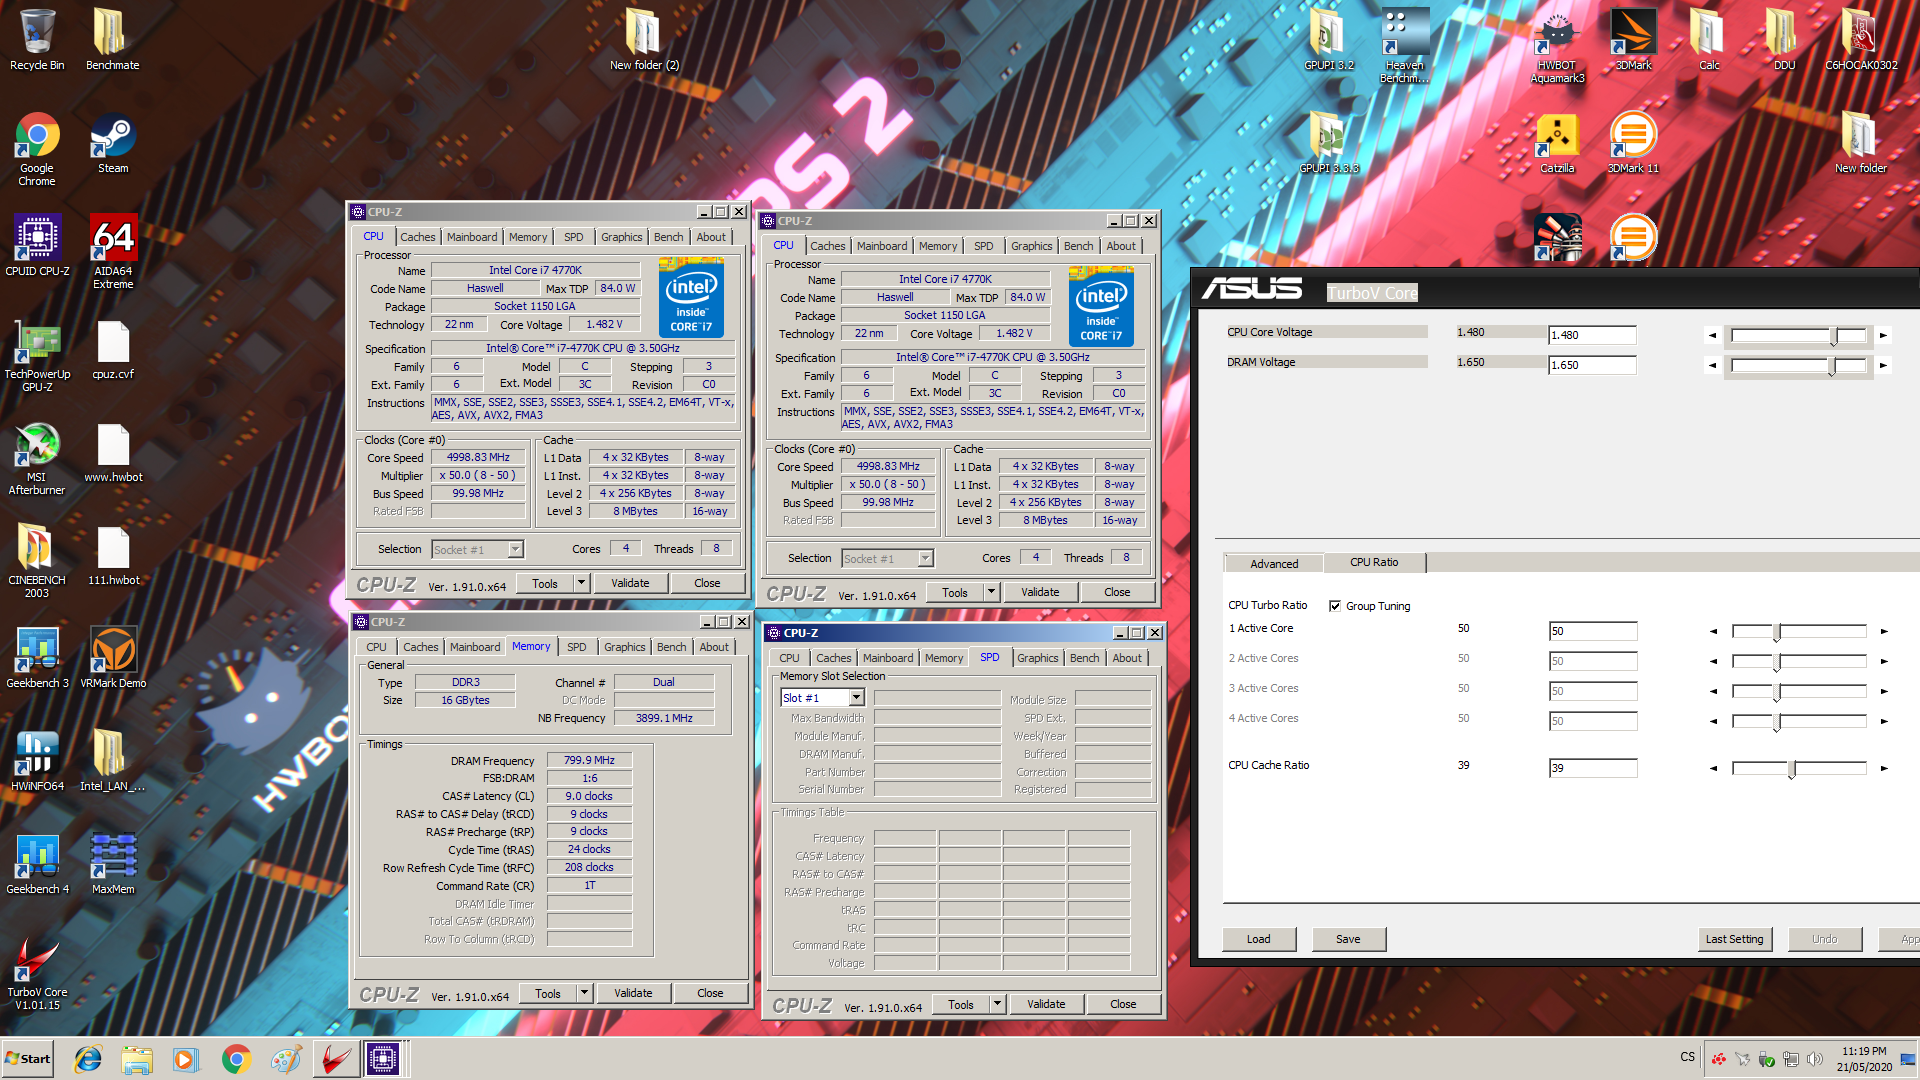Adjust the CPU Cache Ratio slider
This screenshot has height=1080, width=1920.
click(x=1798, y=768)
